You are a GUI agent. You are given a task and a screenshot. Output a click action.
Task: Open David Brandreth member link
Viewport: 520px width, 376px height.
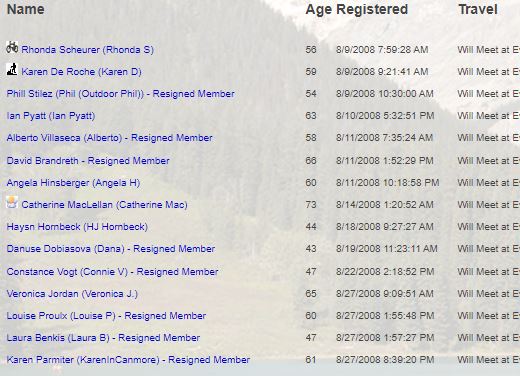pyautogui.click(x=88, y=161)
